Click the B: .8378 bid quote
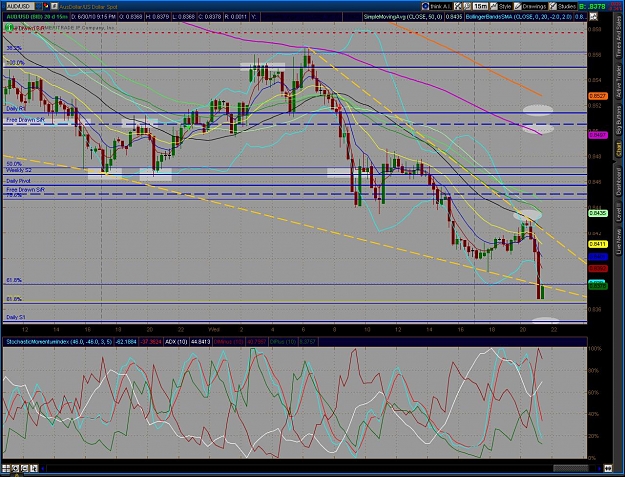Viewport: 625px width, 477px height. coord(592,6)
